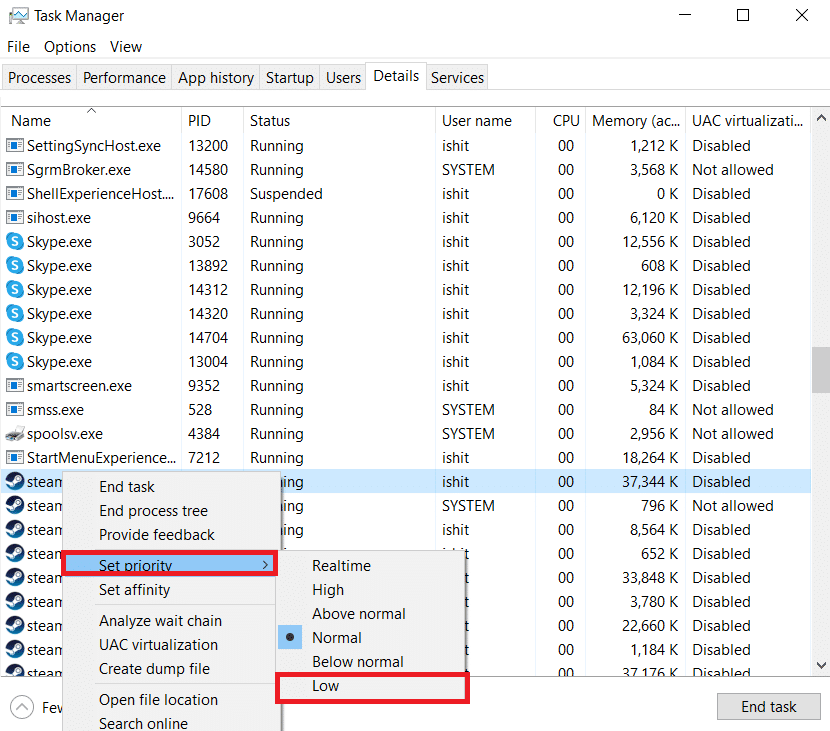The image size is (830, 731).
Task: Click the smss.exe process icon
Action: (x=15, y=410)
